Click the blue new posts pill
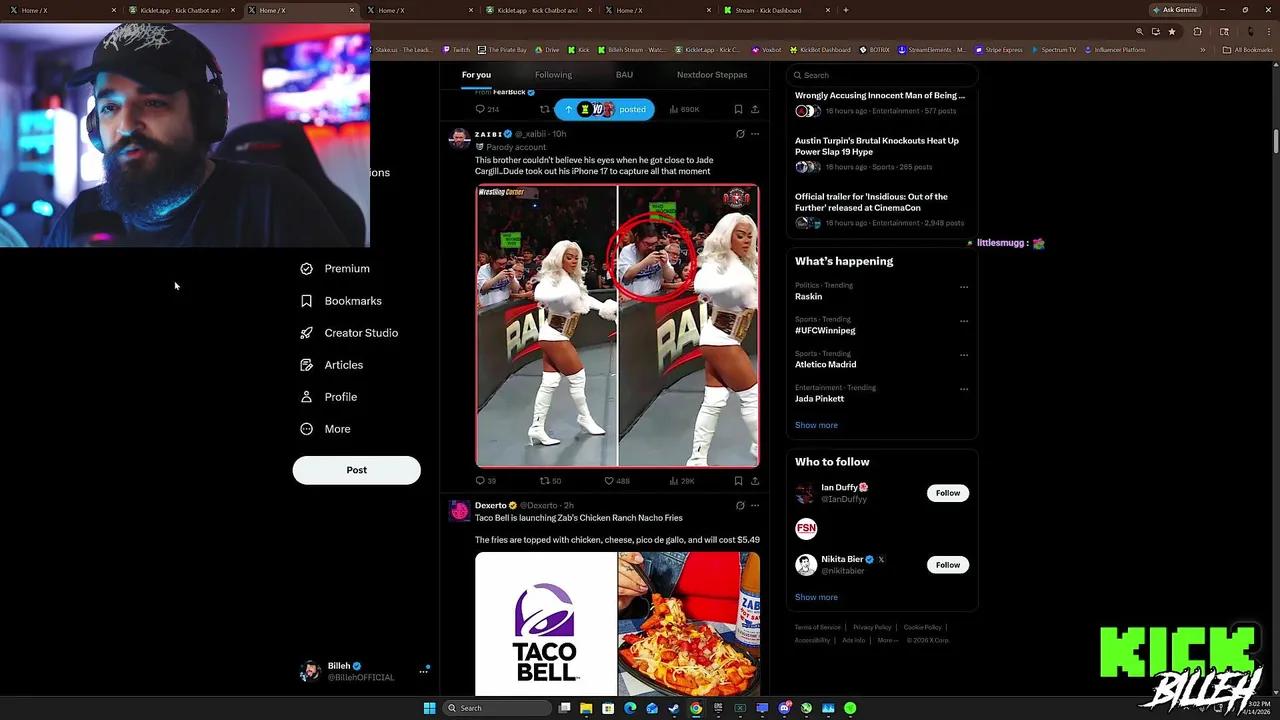 click(605, 109)
